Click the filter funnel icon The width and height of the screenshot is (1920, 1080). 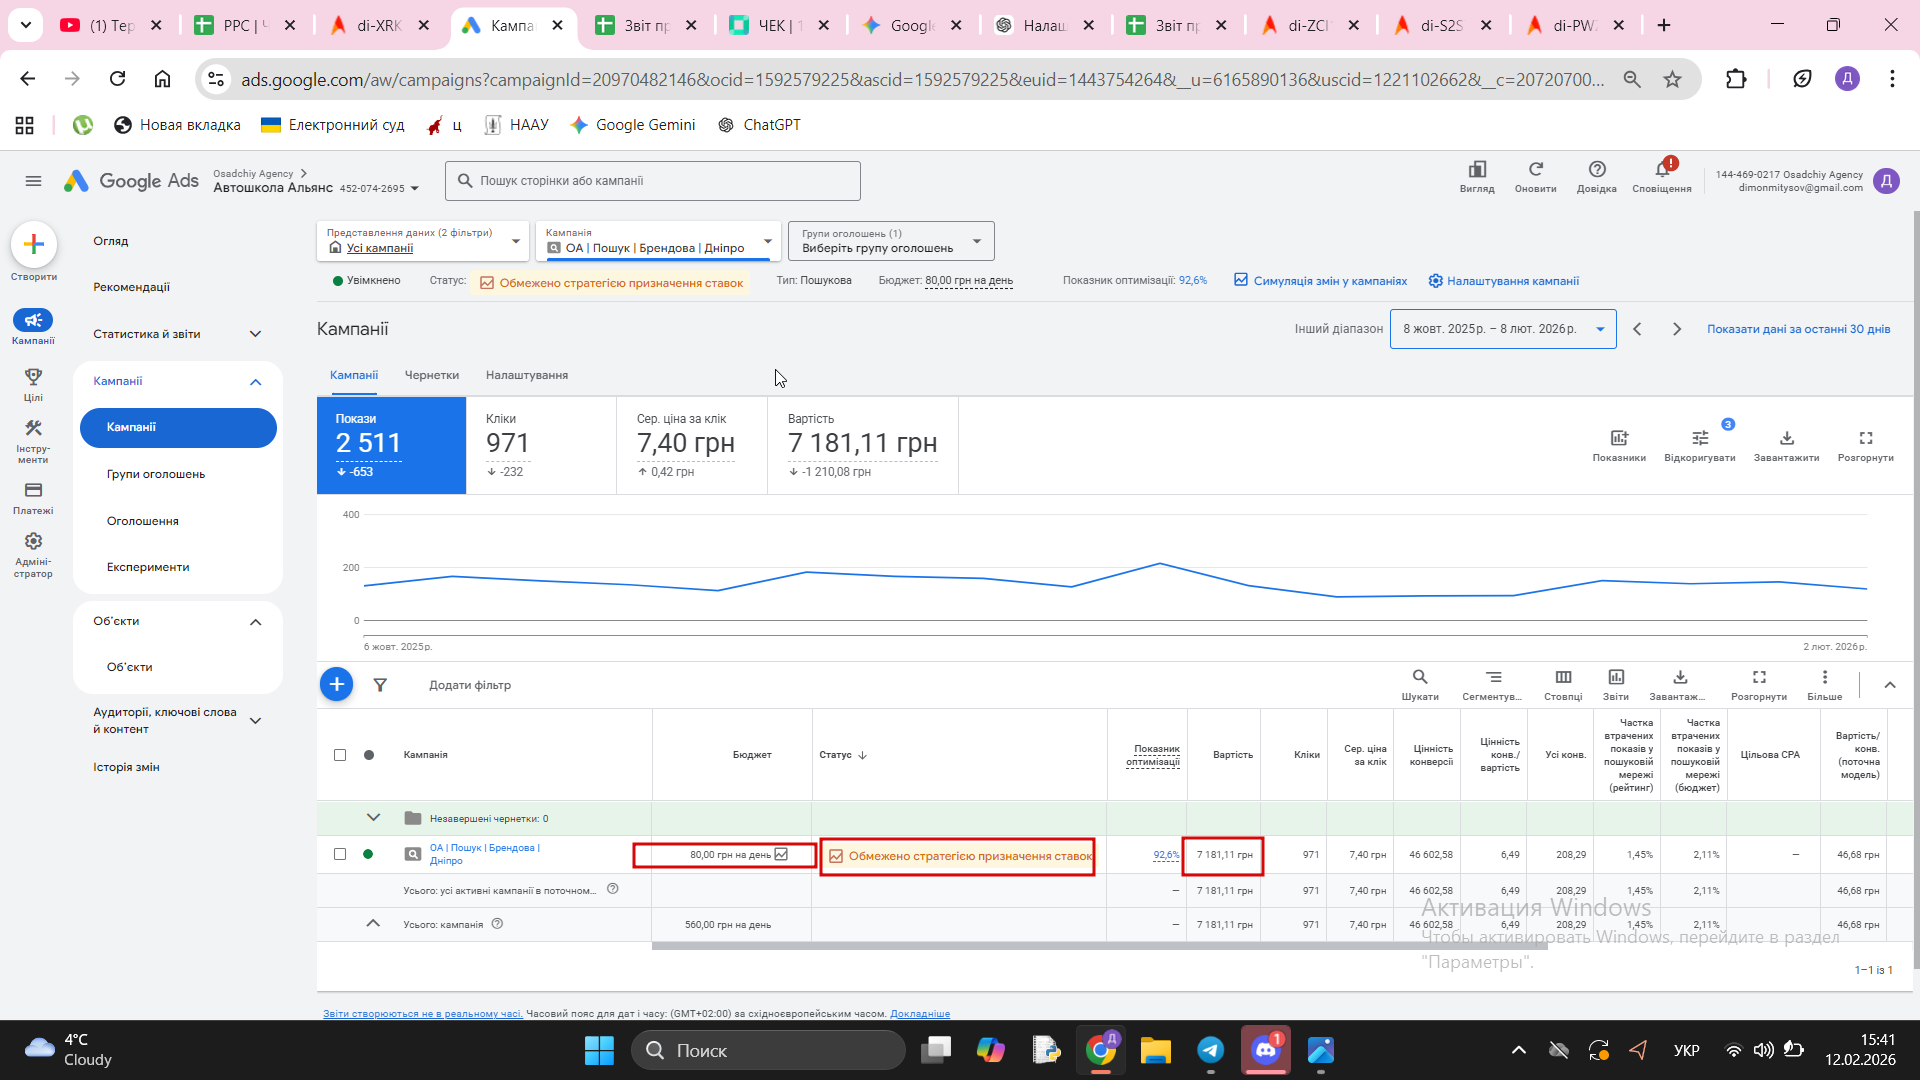pos(380,685)
